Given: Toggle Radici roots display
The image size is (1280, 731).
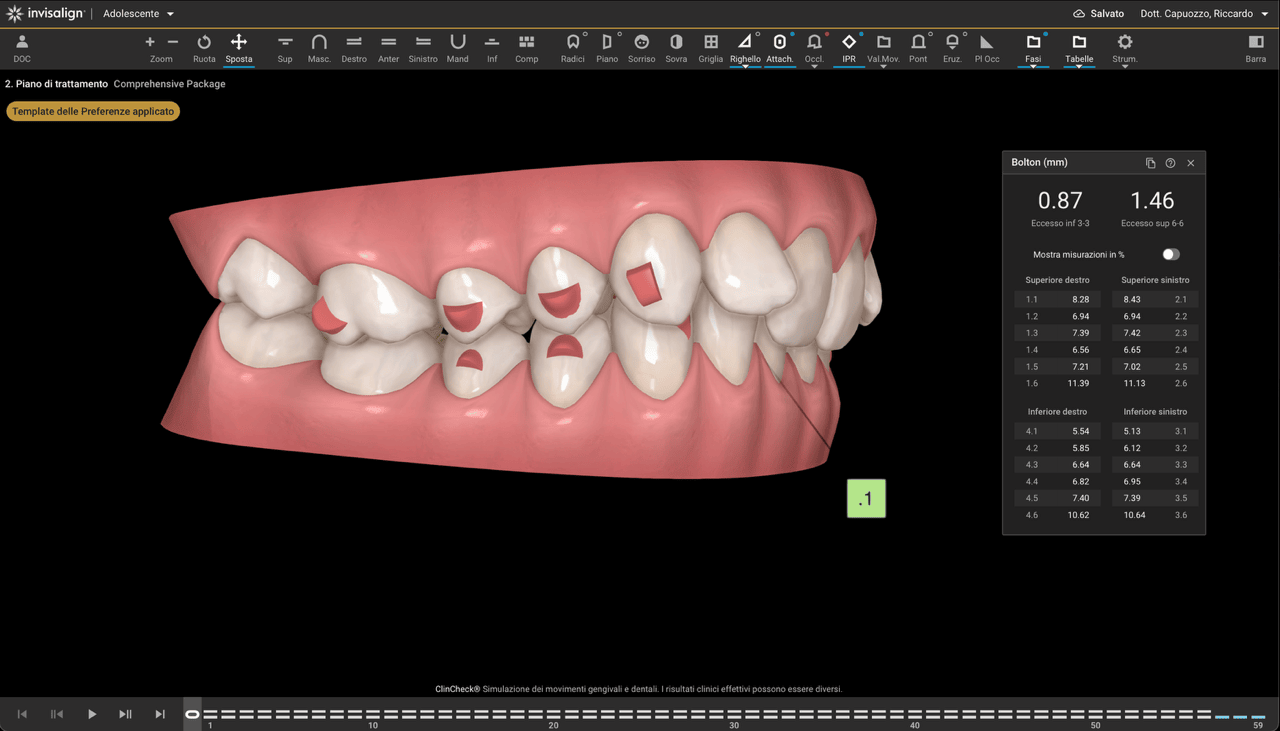Looking at the screenshot, I should click(x=573, y=48).
